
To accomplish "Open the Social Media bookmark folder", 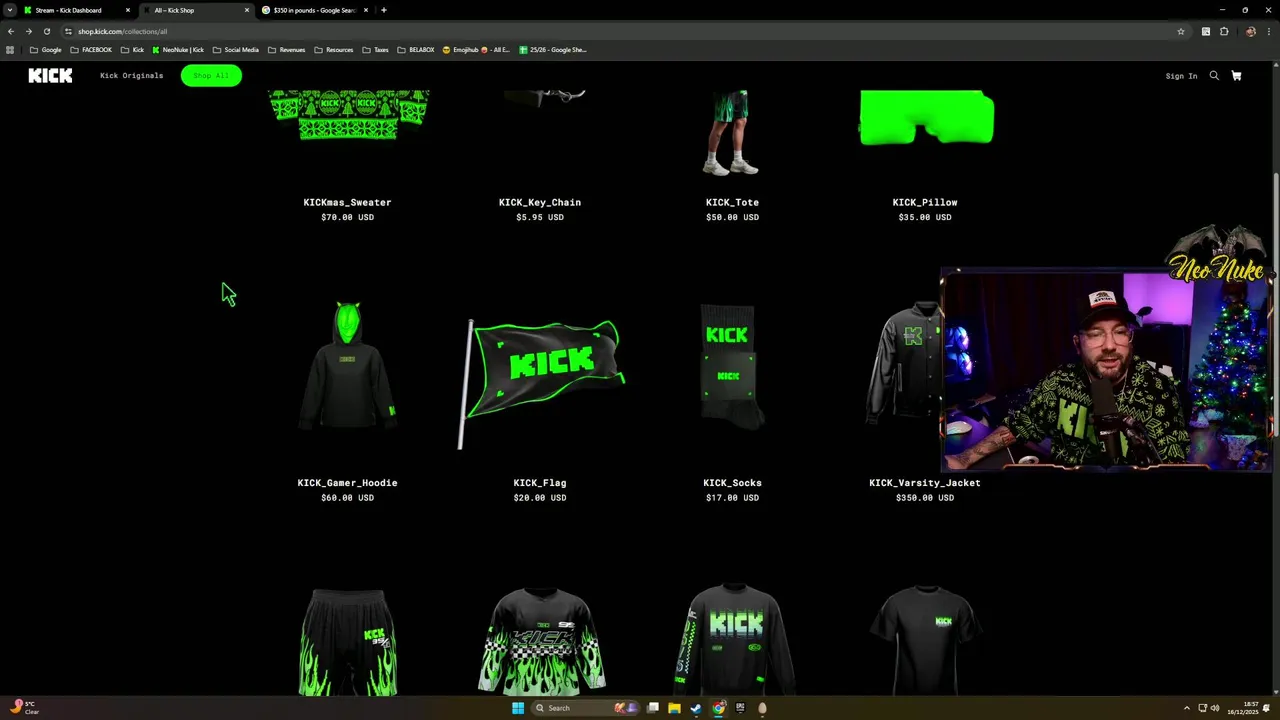I will (x=236, y=50).
